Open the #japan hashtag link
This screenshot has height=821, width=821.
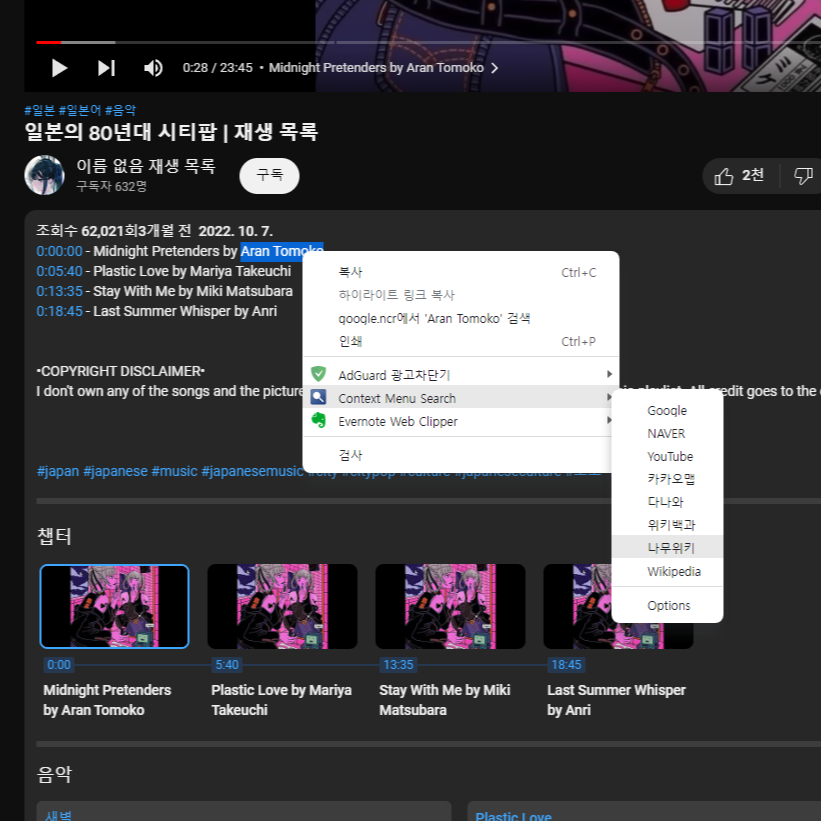pyautogui.click(x=58, y=471)
